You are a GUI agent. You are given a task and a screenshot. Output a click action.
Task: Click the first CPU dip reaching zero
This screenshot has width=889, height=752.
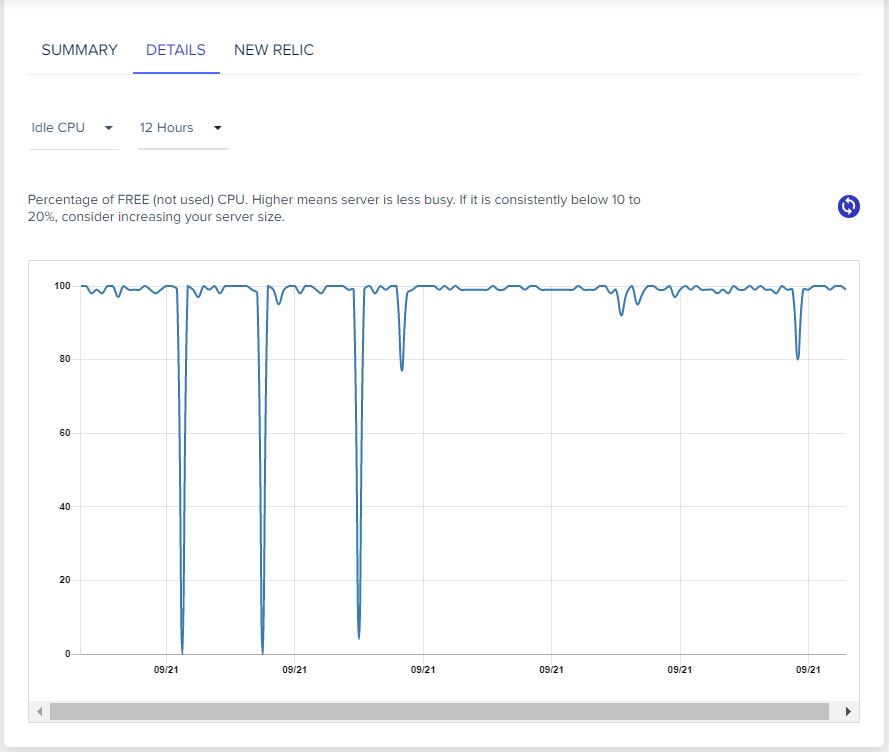[182, 652]
